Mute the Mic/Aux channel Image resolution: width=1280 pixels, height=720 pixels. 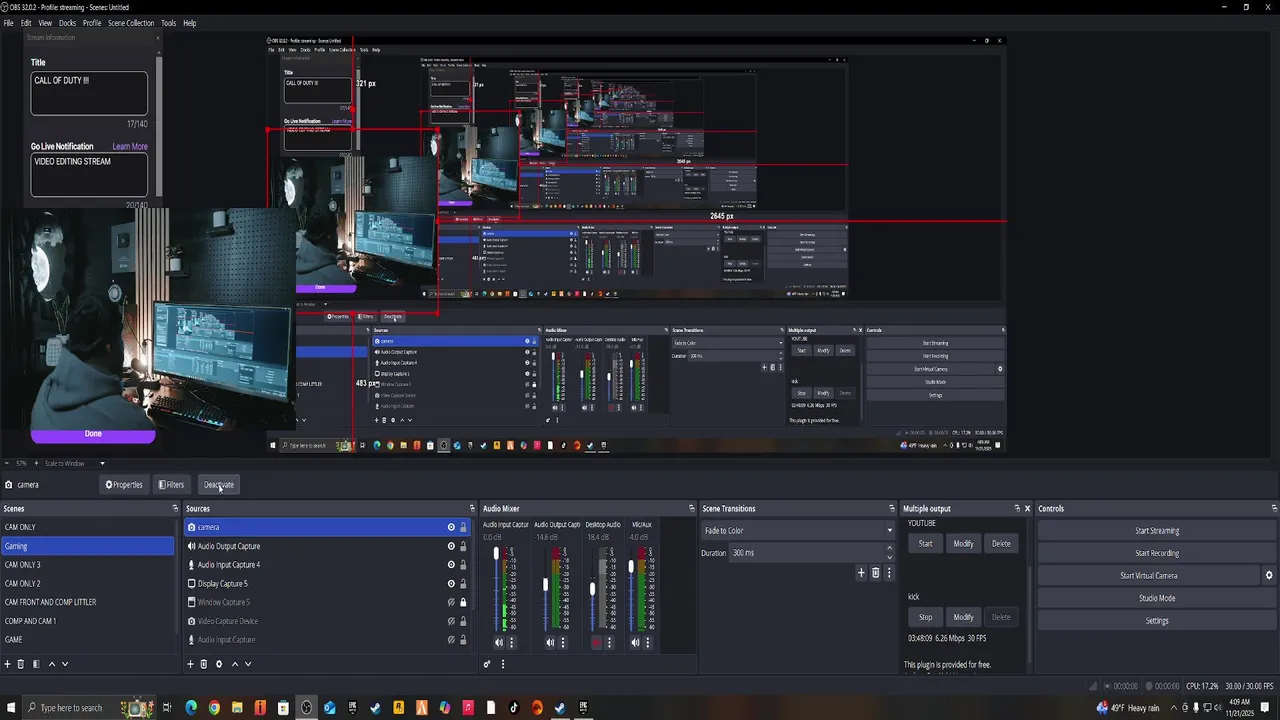click(x=635, y=643)
